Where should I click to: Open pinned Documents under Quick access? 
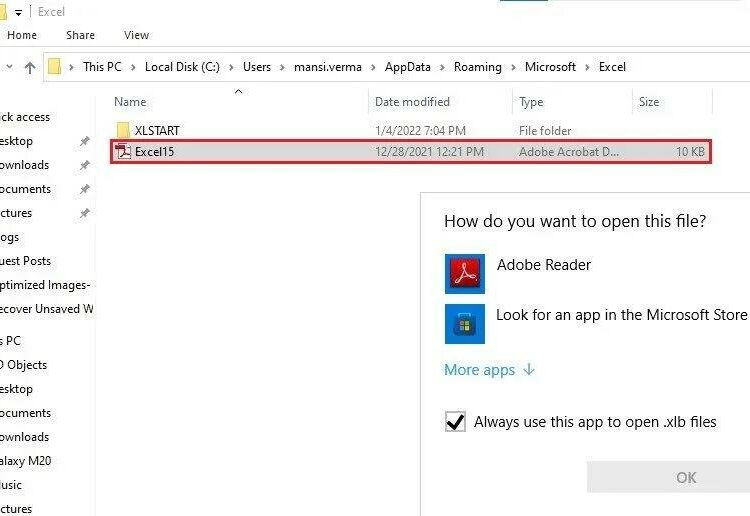click(25, 189)
